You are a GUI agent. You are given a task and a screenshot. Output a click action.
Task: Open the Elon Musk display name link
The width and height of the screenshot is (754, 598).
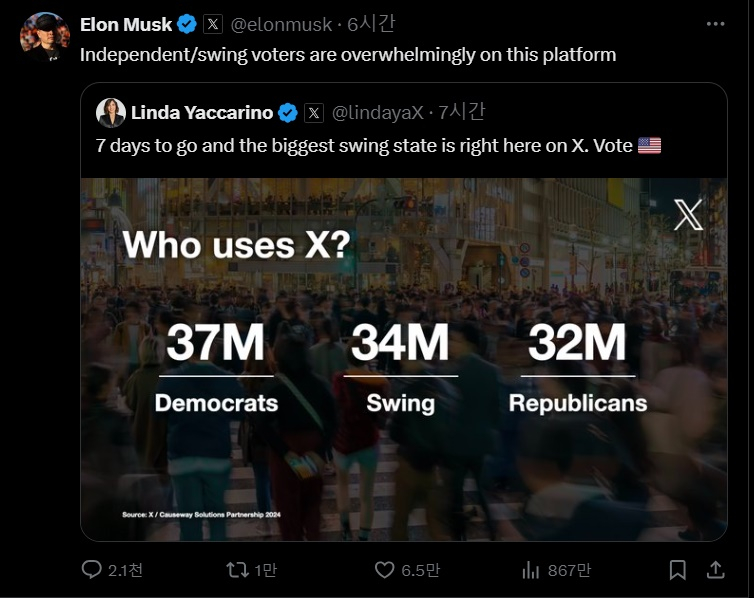tap(126, 24)
